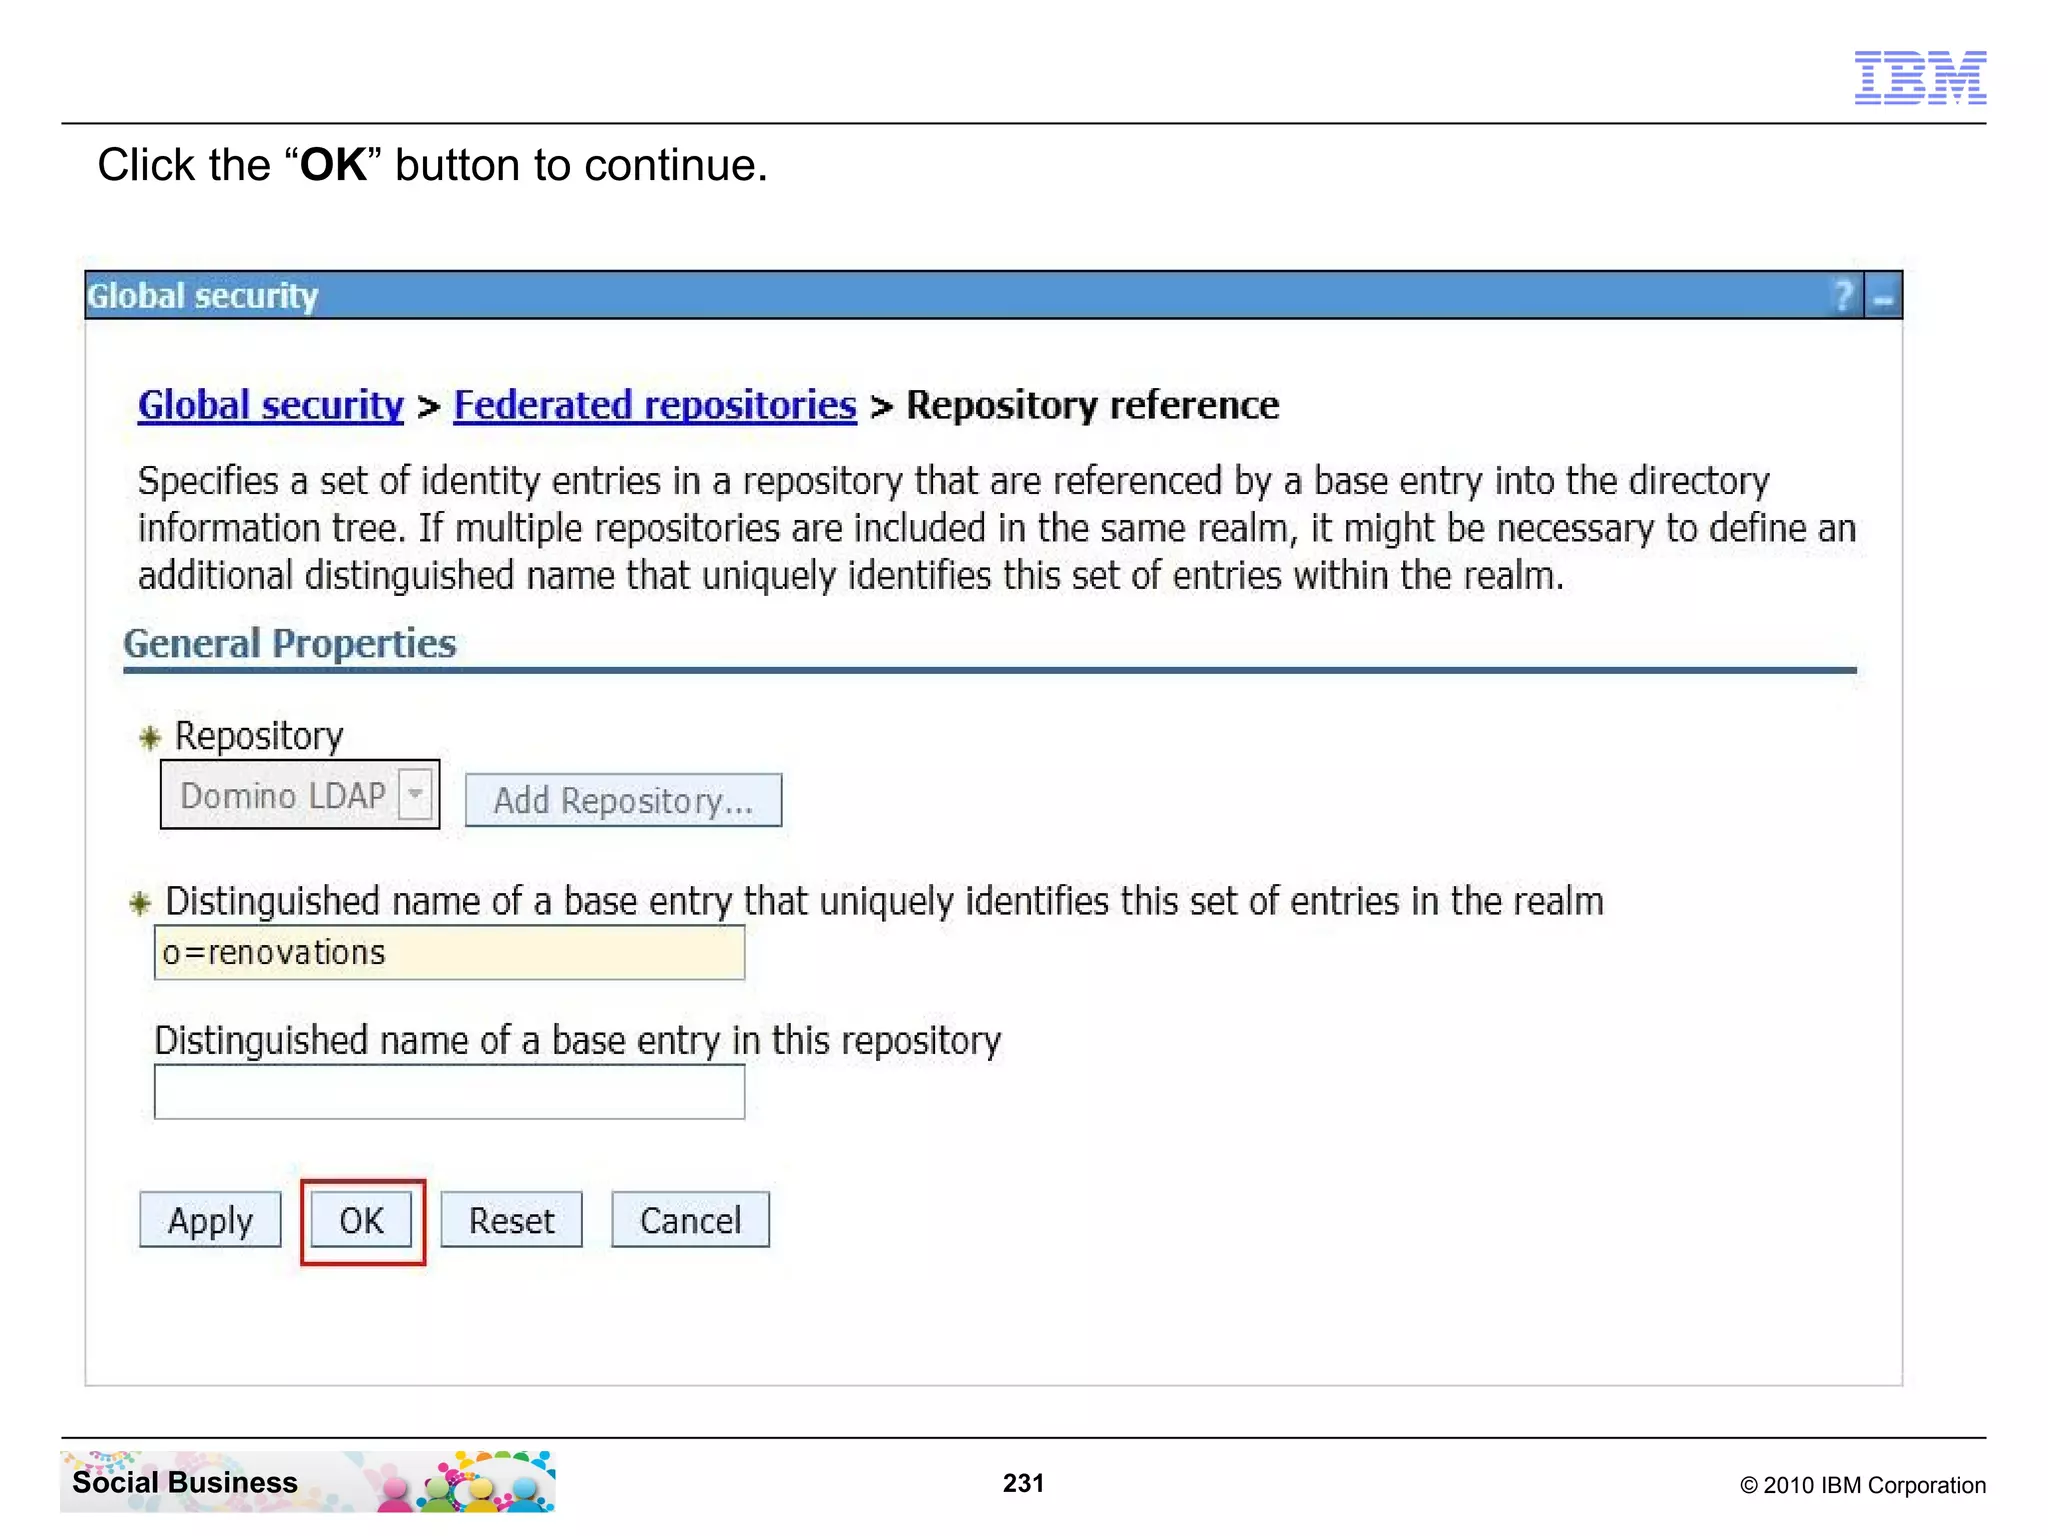This screenshot has width=2048, height=1536.
Task: Click the Social Business footer banner
Action: pyautogui.click(x=307, y=1482)
